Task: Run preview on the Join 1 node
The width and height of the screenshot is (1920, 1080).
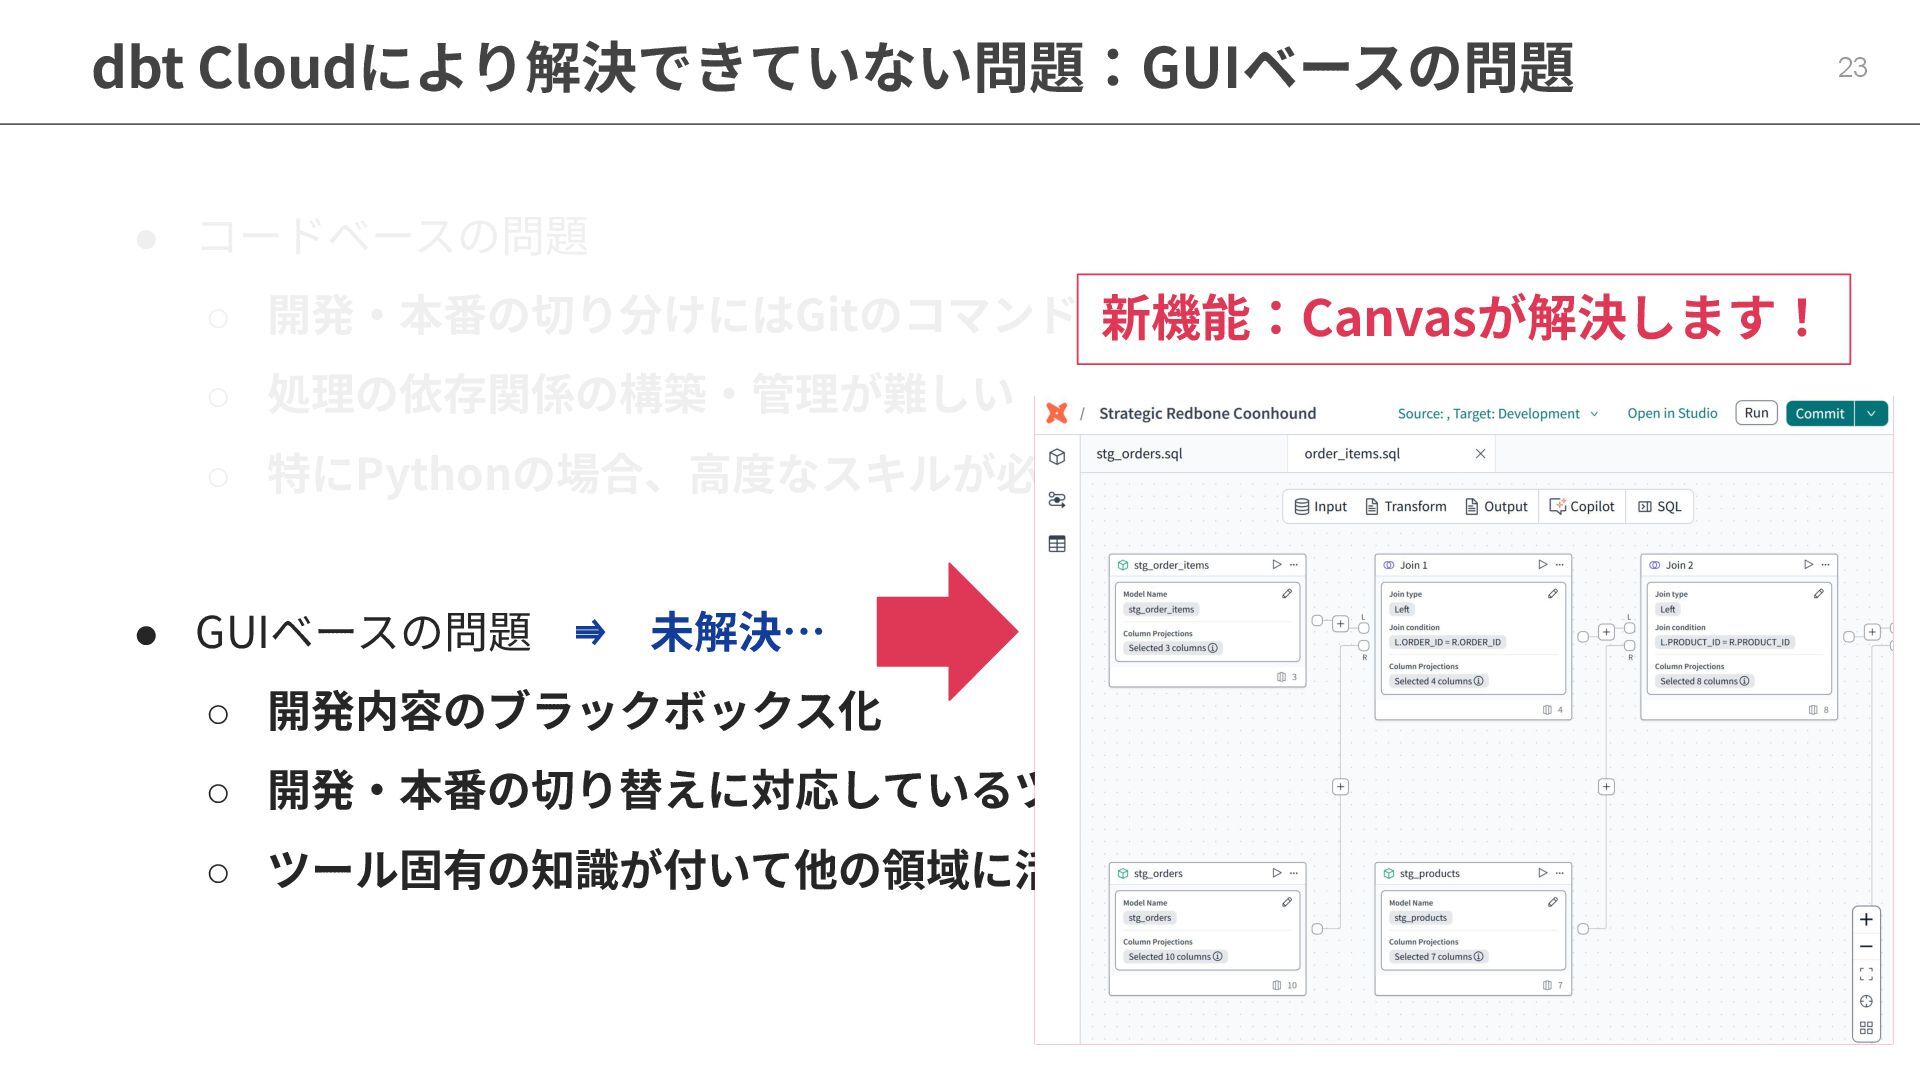Action: pyautogui.click(x=1542, y=565)
